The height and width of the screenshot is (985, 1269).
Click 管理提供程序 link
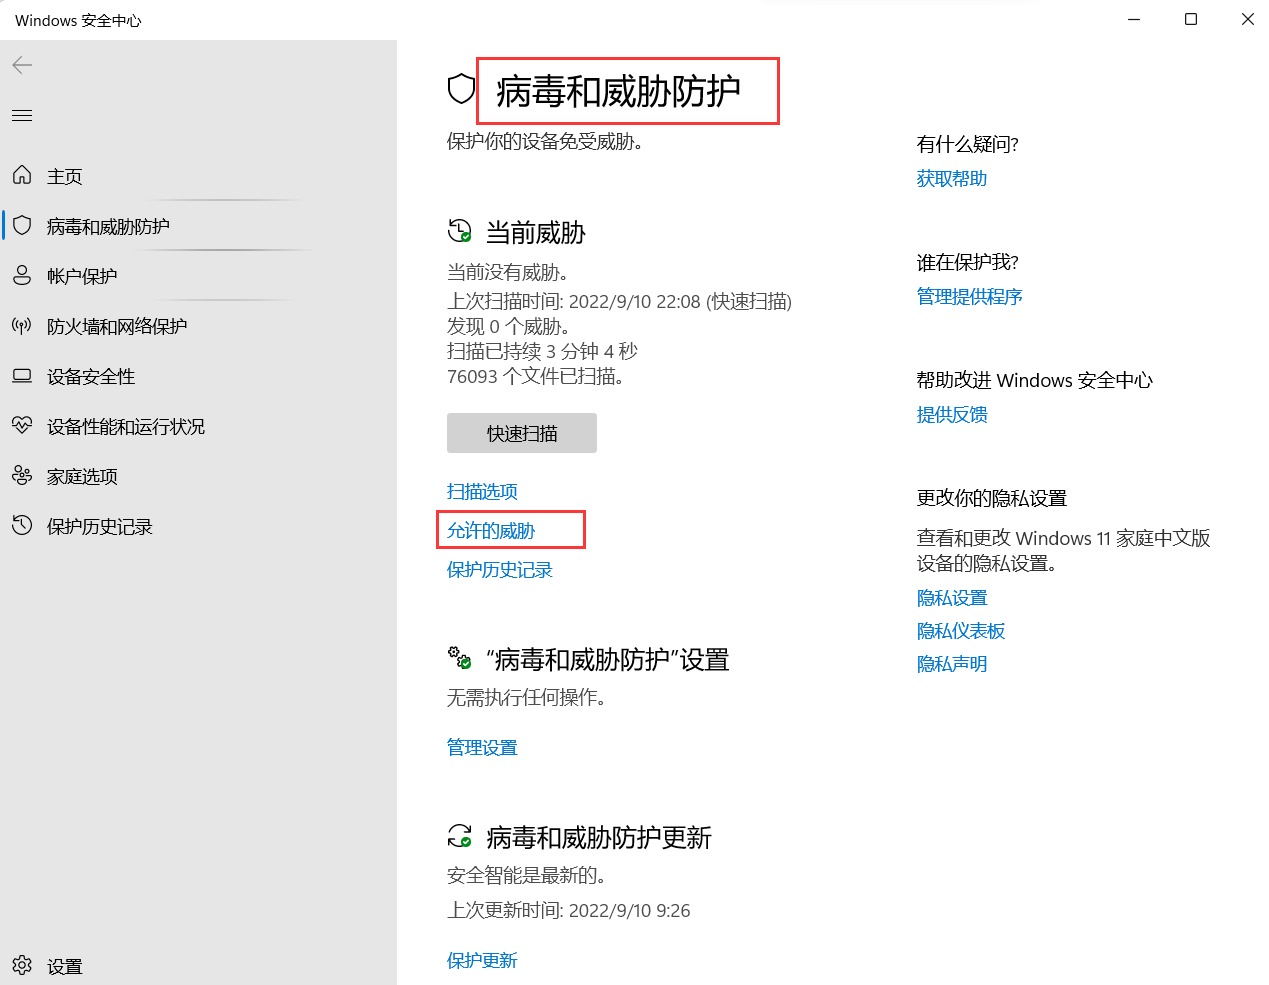tap(970, 296)
